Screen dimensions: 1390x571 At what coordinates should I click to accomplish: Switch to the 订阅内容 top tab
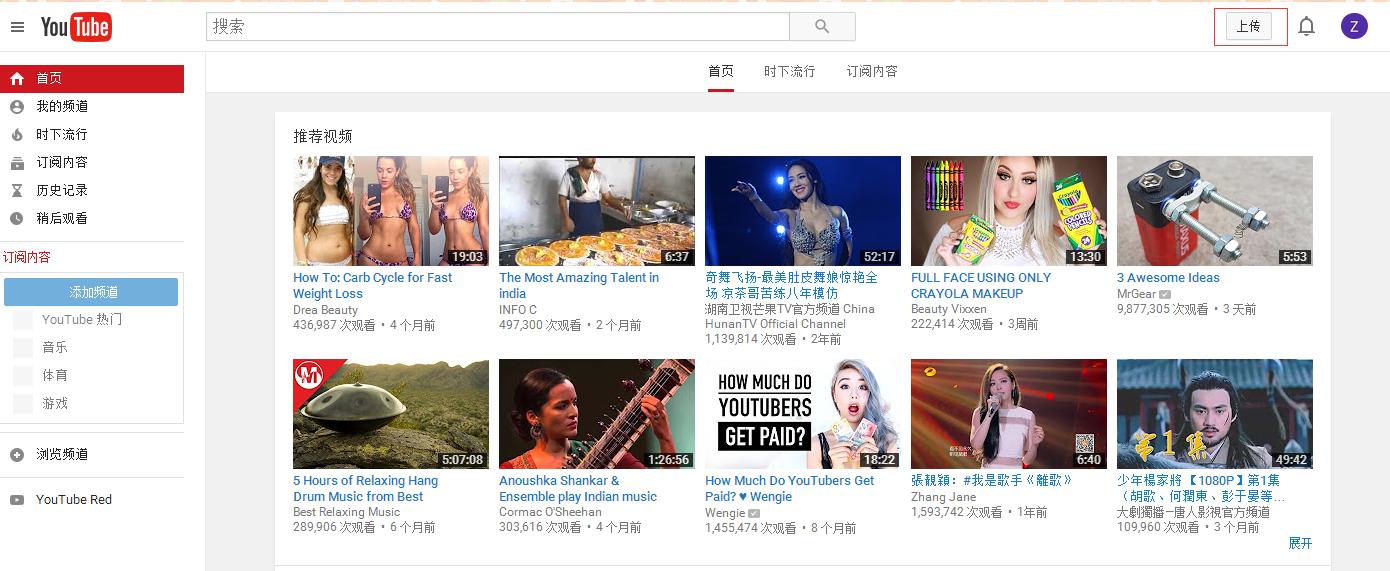[872, 71]
